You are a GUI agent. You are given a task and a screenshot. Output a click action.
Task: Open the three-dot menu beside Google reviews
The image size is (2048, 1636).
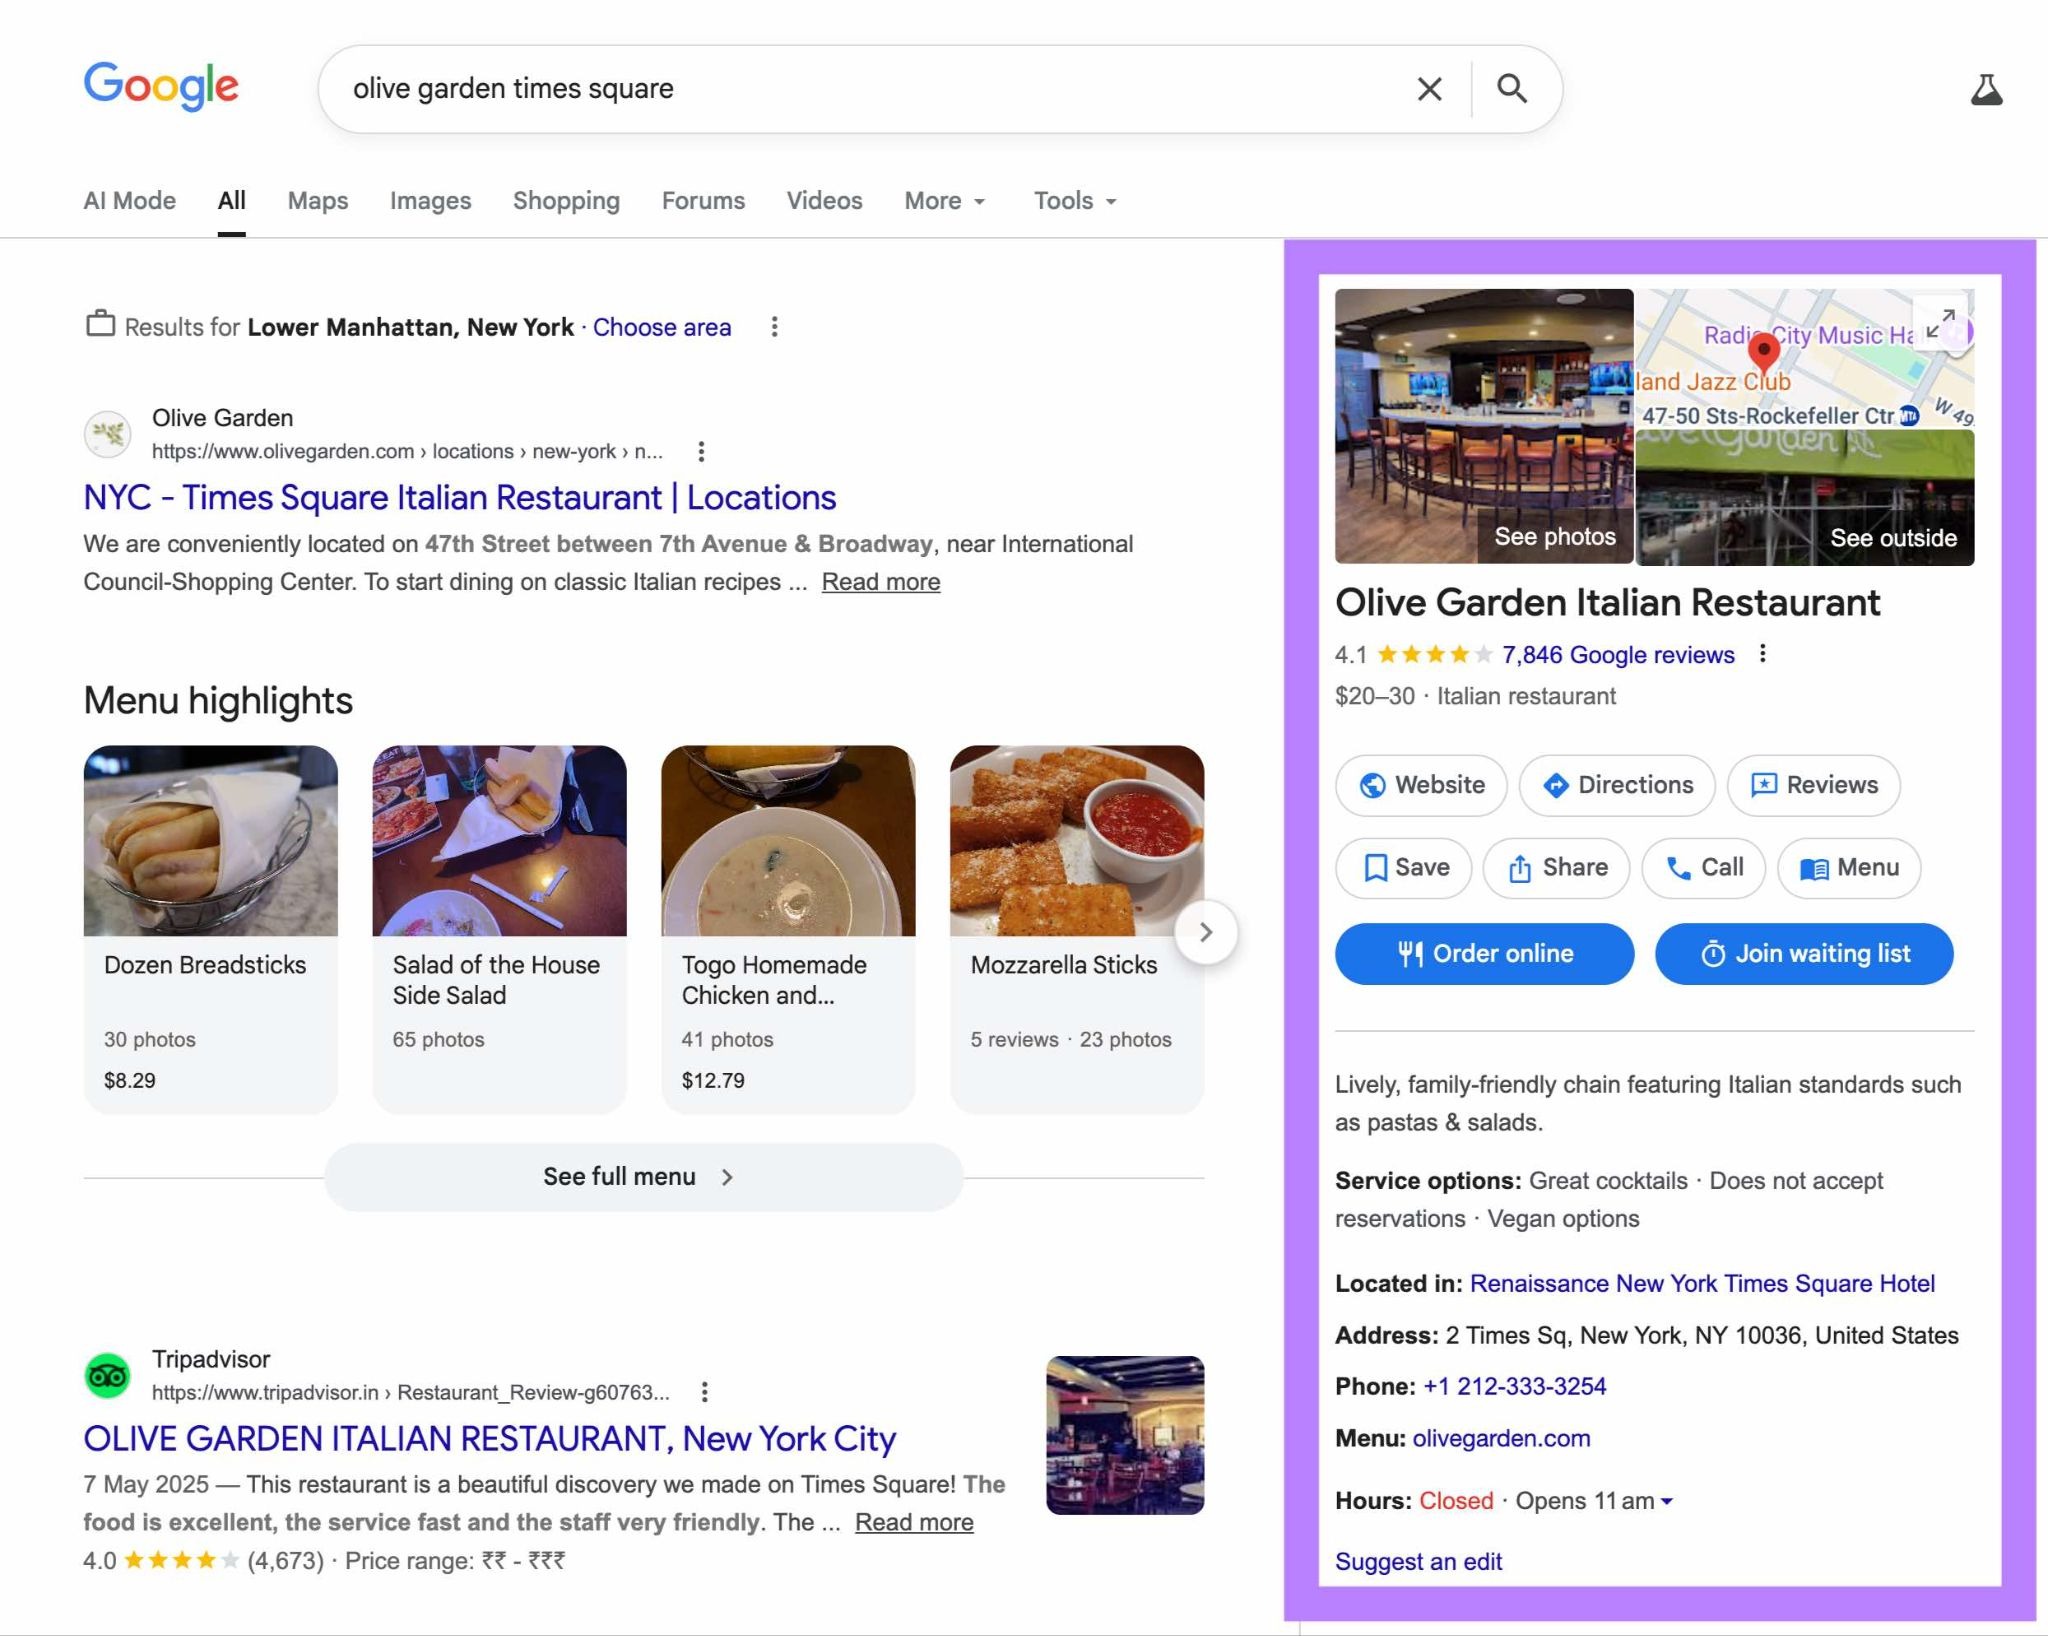pos(1764,655)
